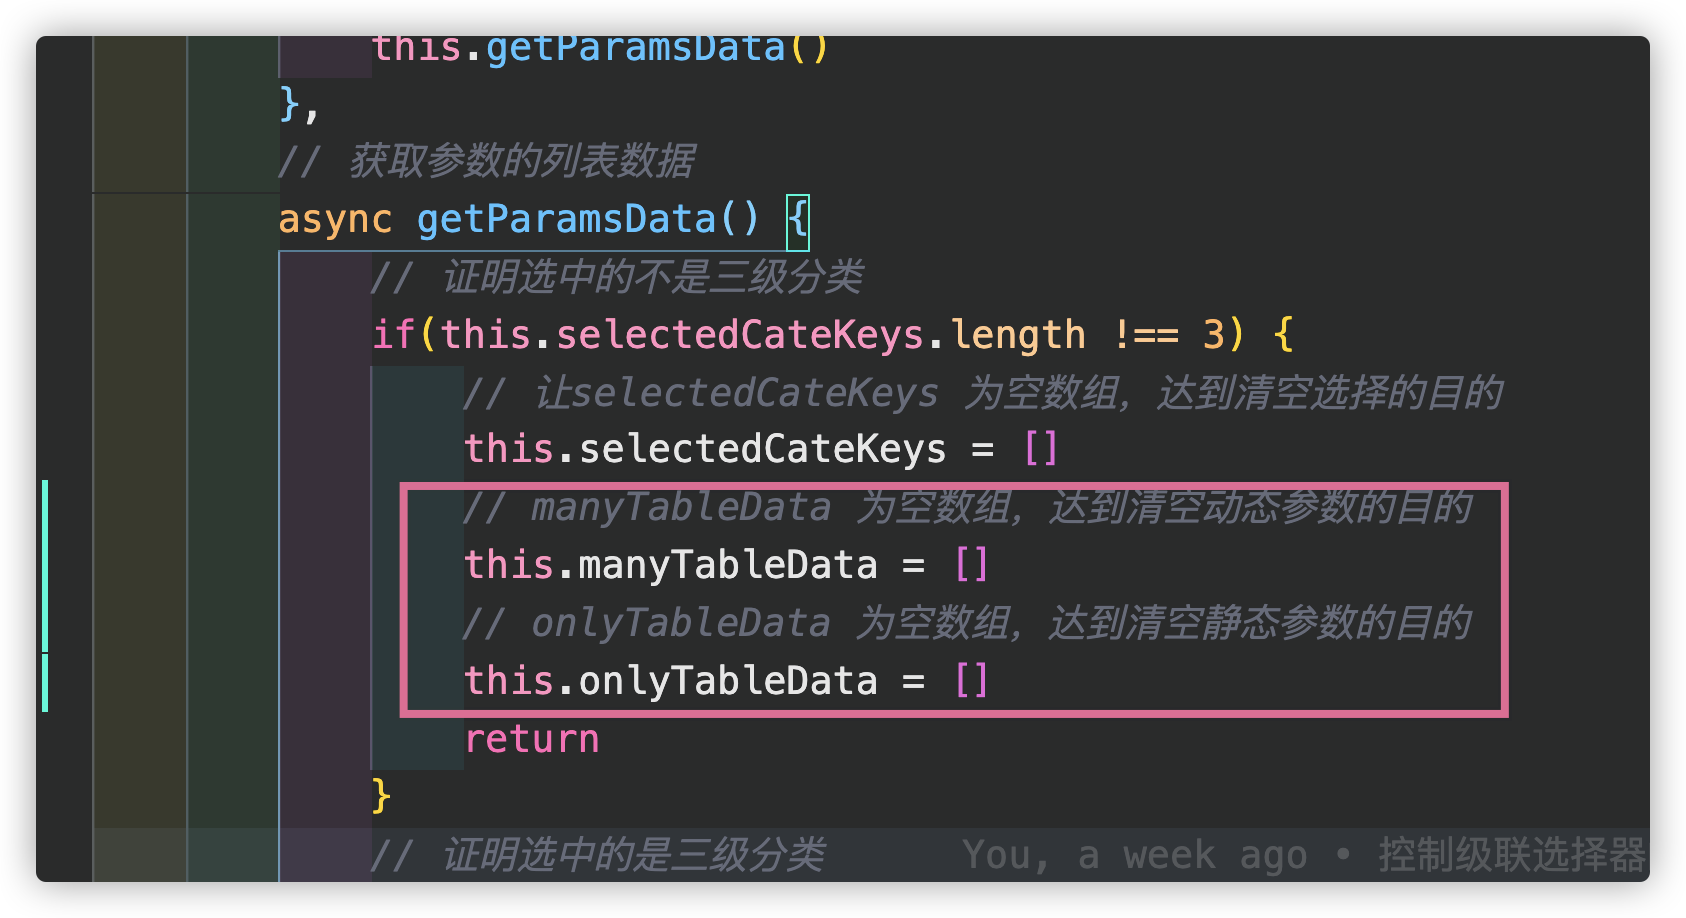Click the comment about onlyTableData
The image size is (1686, 918).
click(965, 623)
